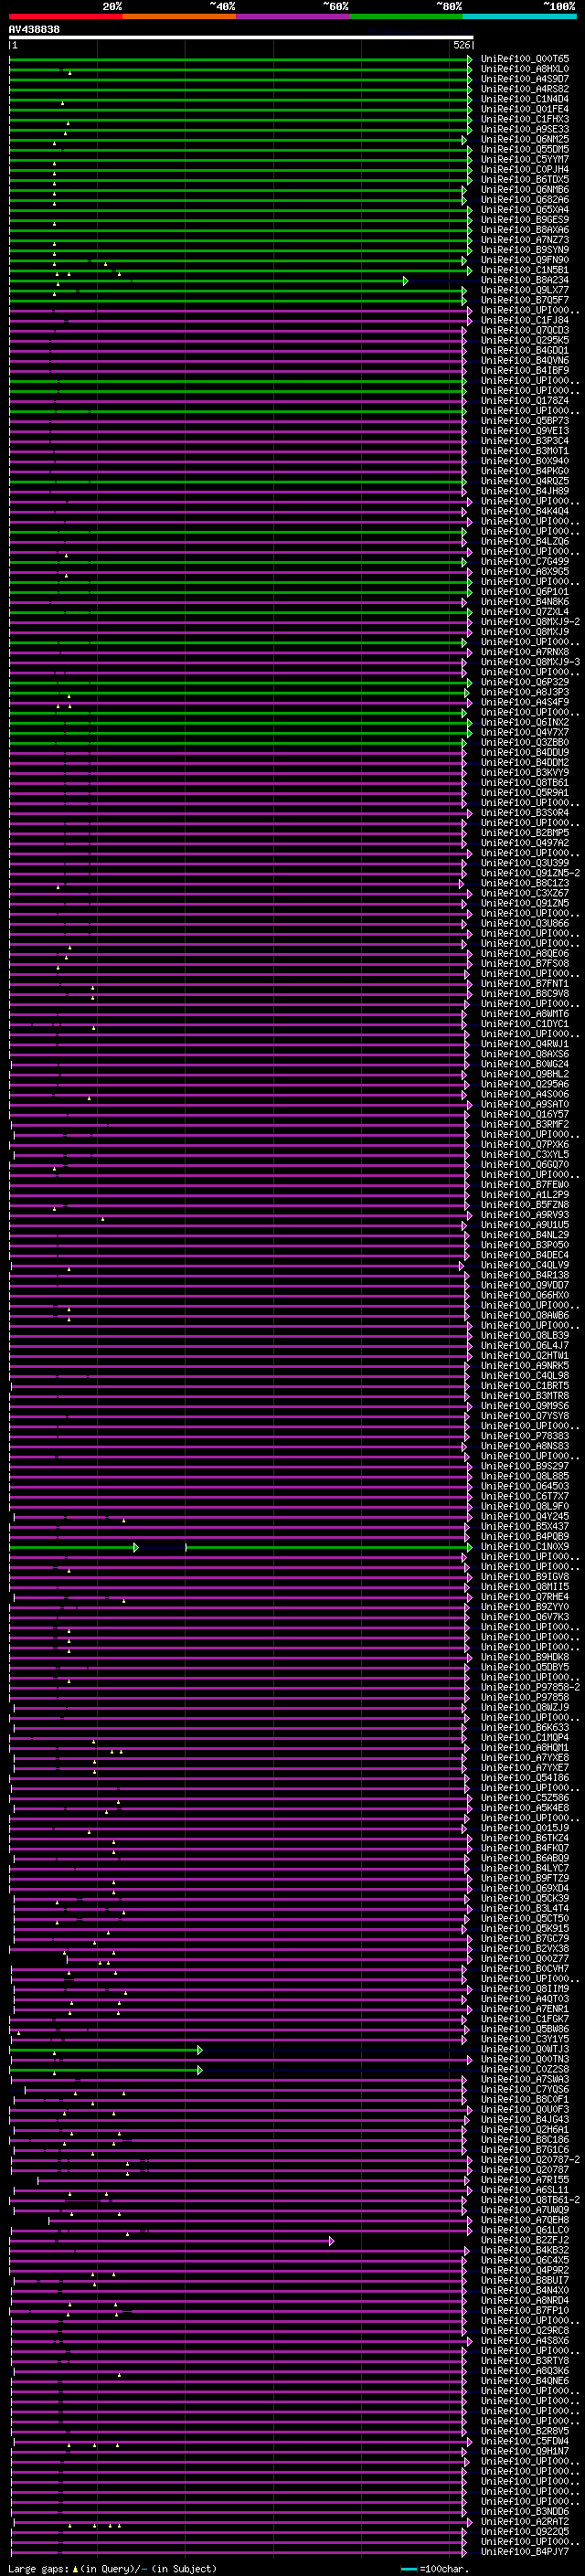Click truncated magenta arrowhead of B2ZFJ2 alignment
Viewport: 585px width, 2576px height.
click(331, 2241)
